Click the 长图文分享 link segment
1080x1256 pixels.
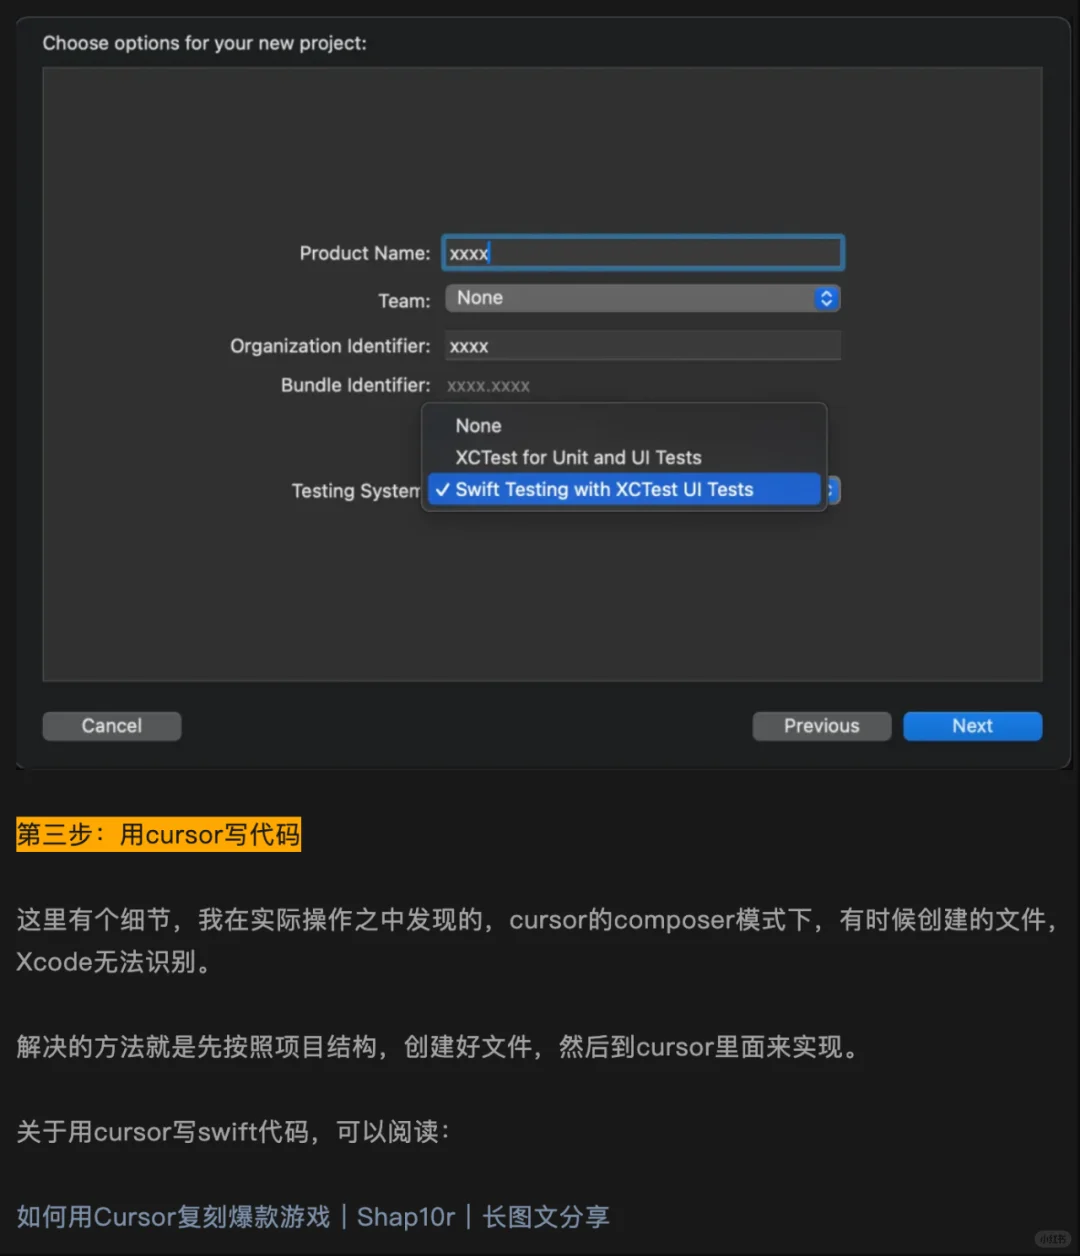[546, 1216]
